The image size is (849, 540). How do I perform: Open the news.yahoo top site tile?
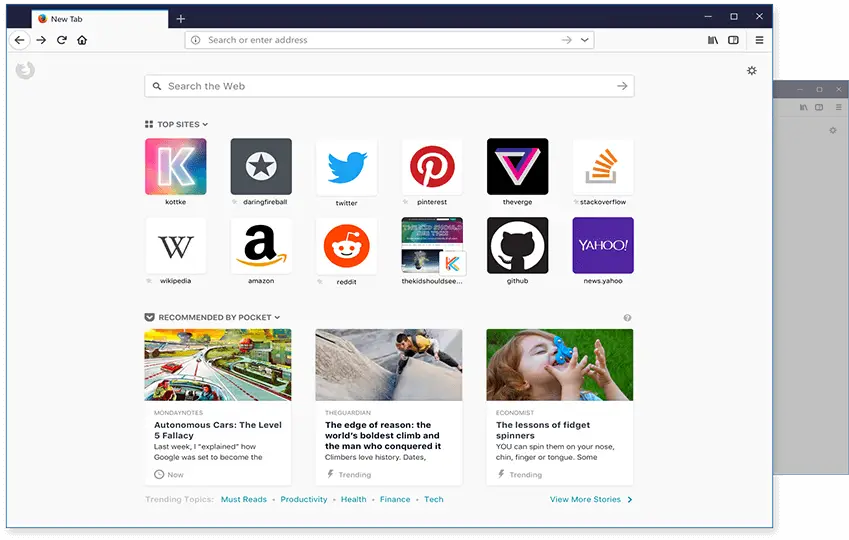603,245
